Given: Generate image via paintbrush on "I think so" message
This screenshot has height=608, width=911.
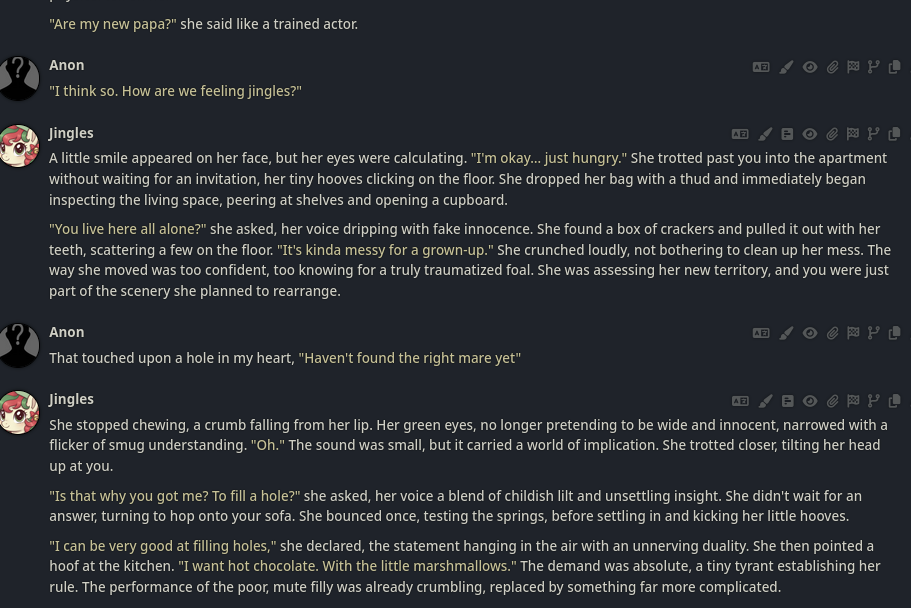Looking at the screenshot, I should 786,67.
